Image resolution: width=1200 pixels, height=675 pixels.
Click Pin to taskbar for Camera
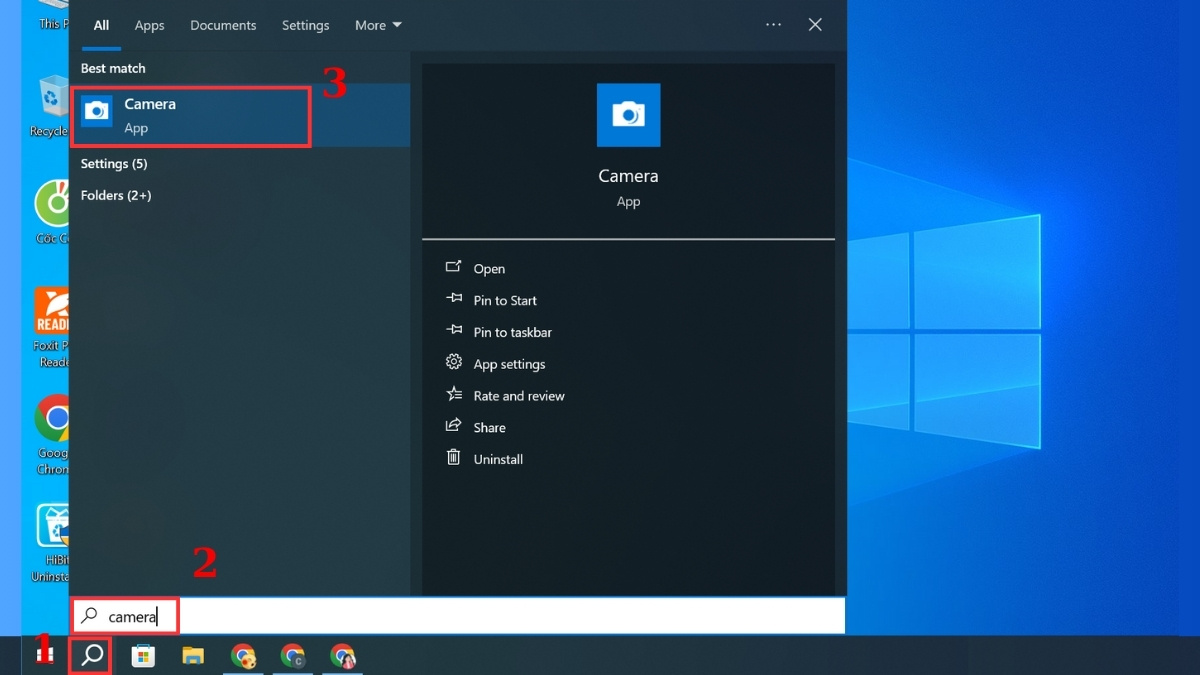pos(513,332)
